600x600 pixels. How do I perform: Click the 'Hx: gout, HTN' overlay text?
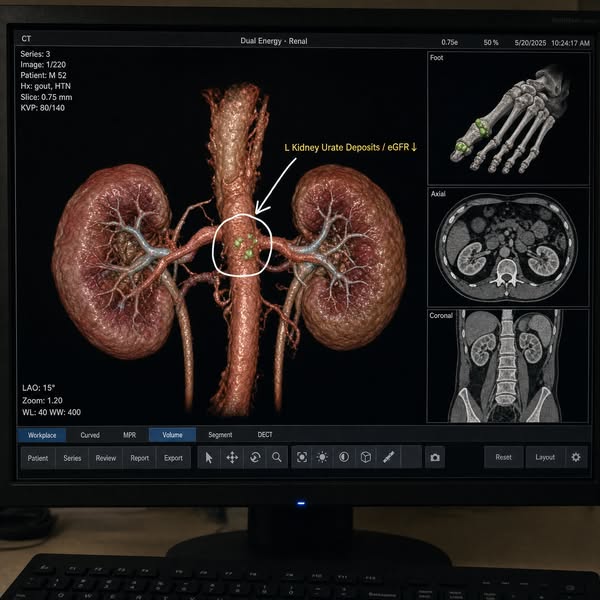[x=46, y=86]
